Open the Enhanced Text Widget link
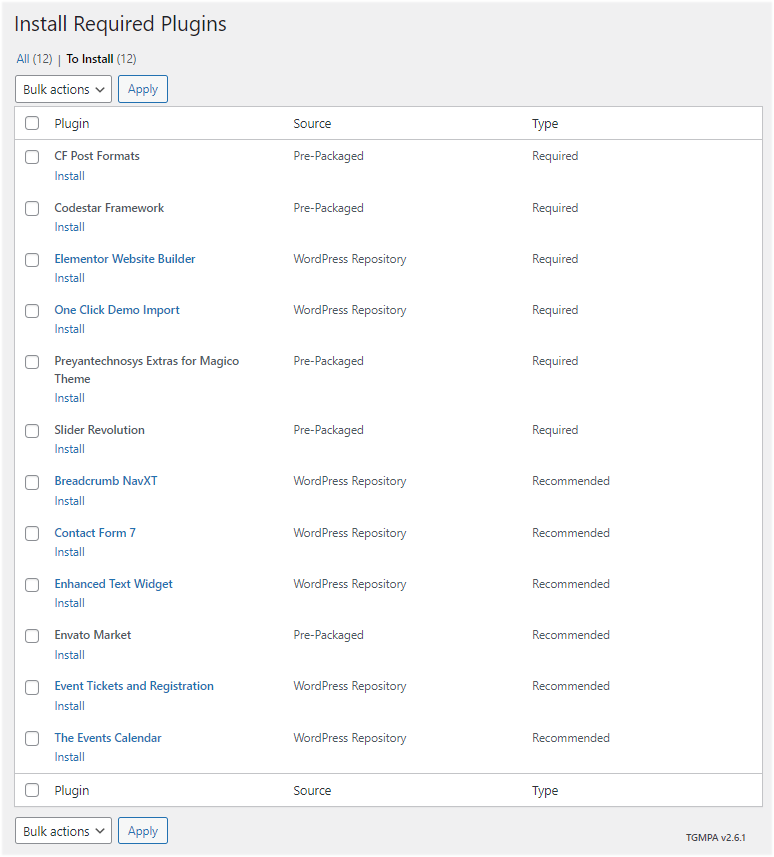 [113, 584]
